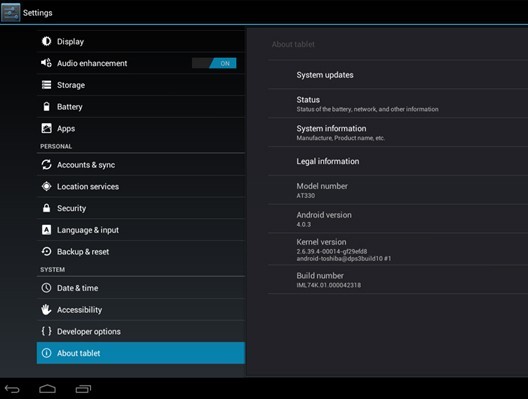Screen dimensions: 528x399
Task: Open Accounts & sync settings
Action: point(141,165)
